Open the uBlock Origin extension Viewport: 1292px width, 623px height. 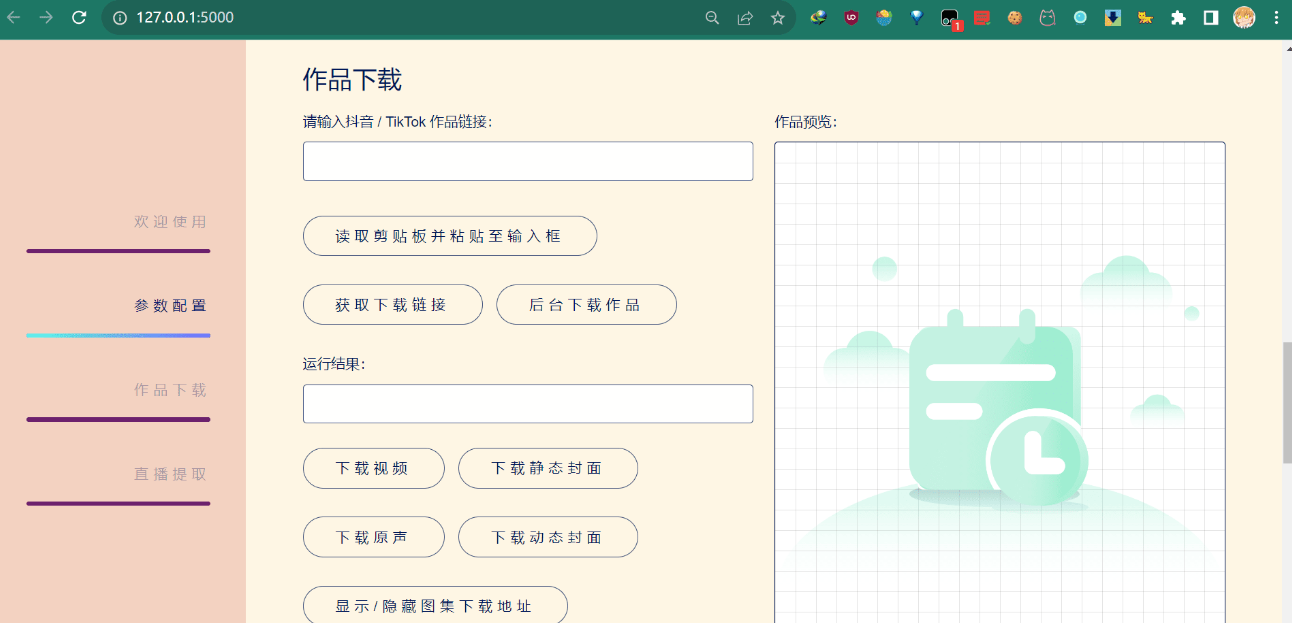click(851, 17)
